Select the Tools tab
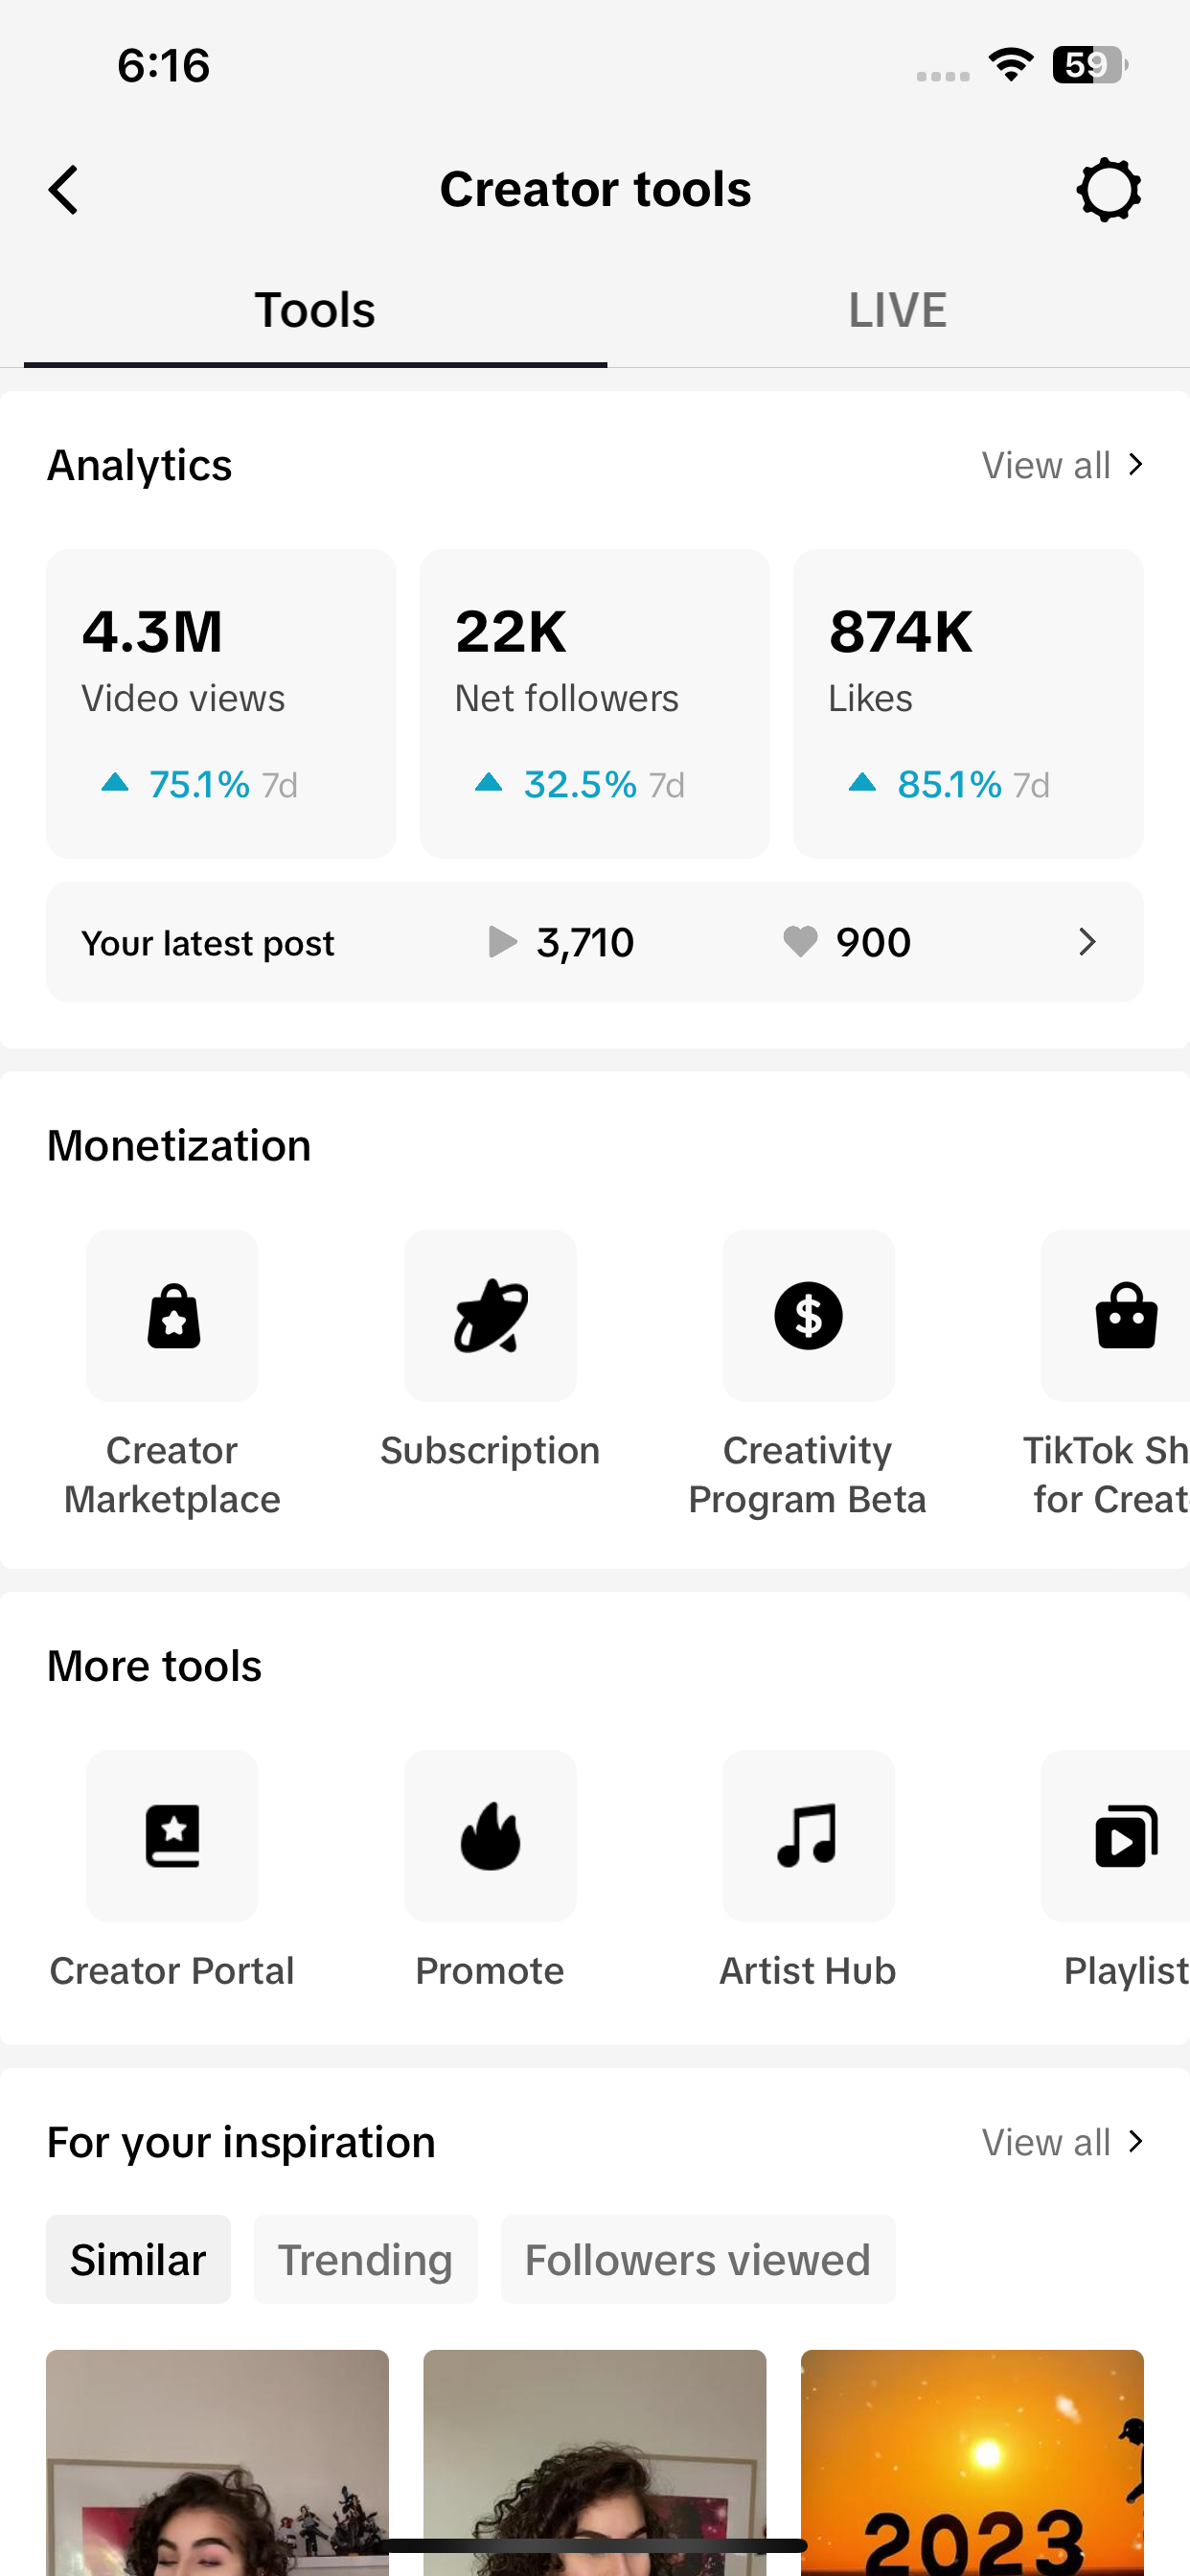Screen dimensions: 1190x2576 [x=315, y=310]
